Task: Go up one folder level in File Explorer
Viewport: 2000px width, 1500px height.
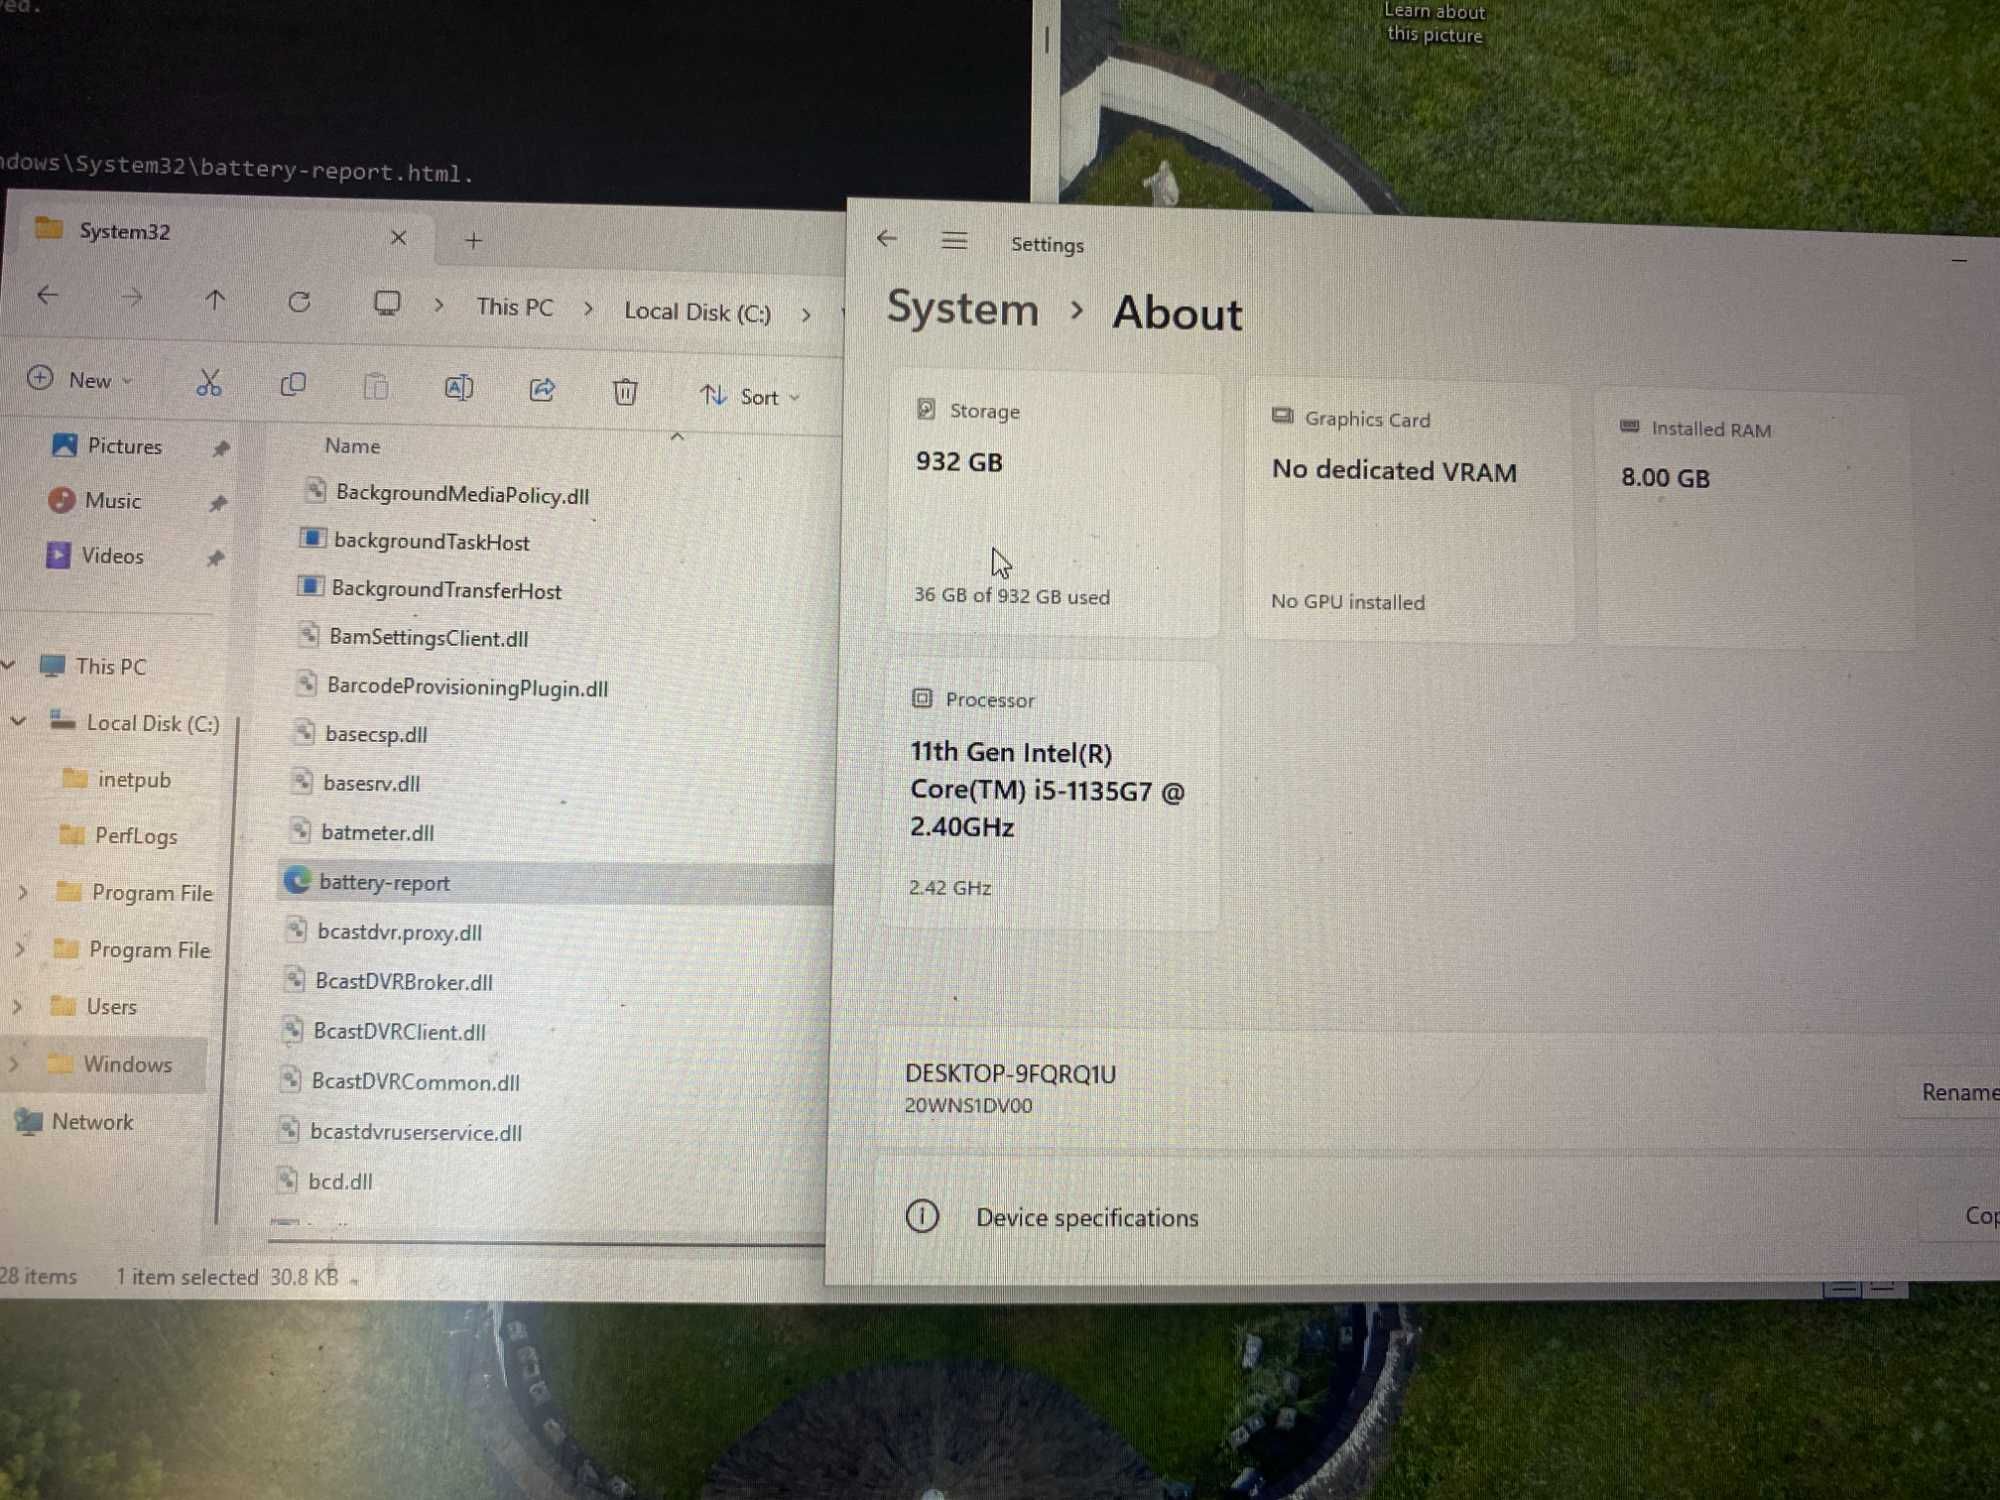Action: tap(215, 299)
